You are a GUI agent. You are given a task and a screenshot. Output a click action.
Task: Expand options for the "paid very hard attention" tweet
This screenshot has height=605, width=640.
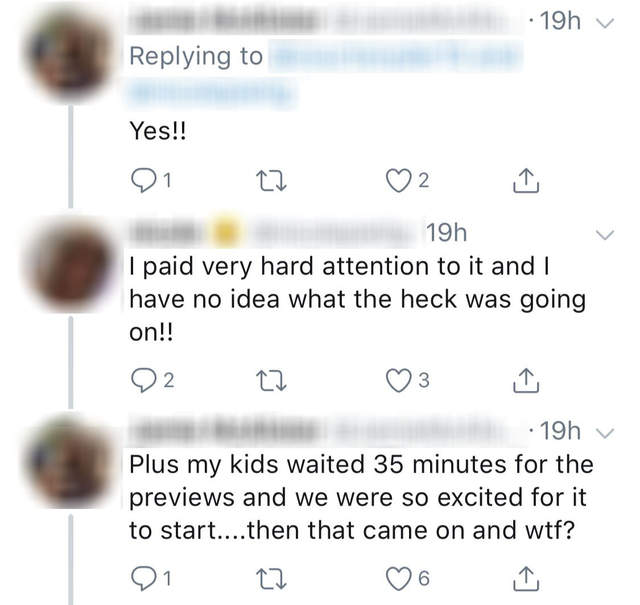point(605,235)
